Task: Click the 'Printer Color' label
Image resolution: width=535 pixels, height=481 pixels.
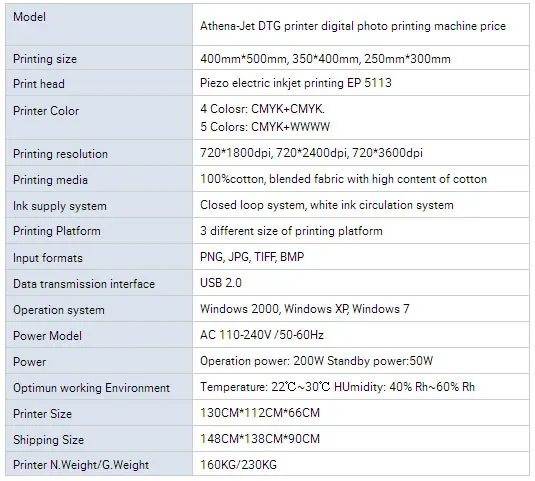Action: 46,111
